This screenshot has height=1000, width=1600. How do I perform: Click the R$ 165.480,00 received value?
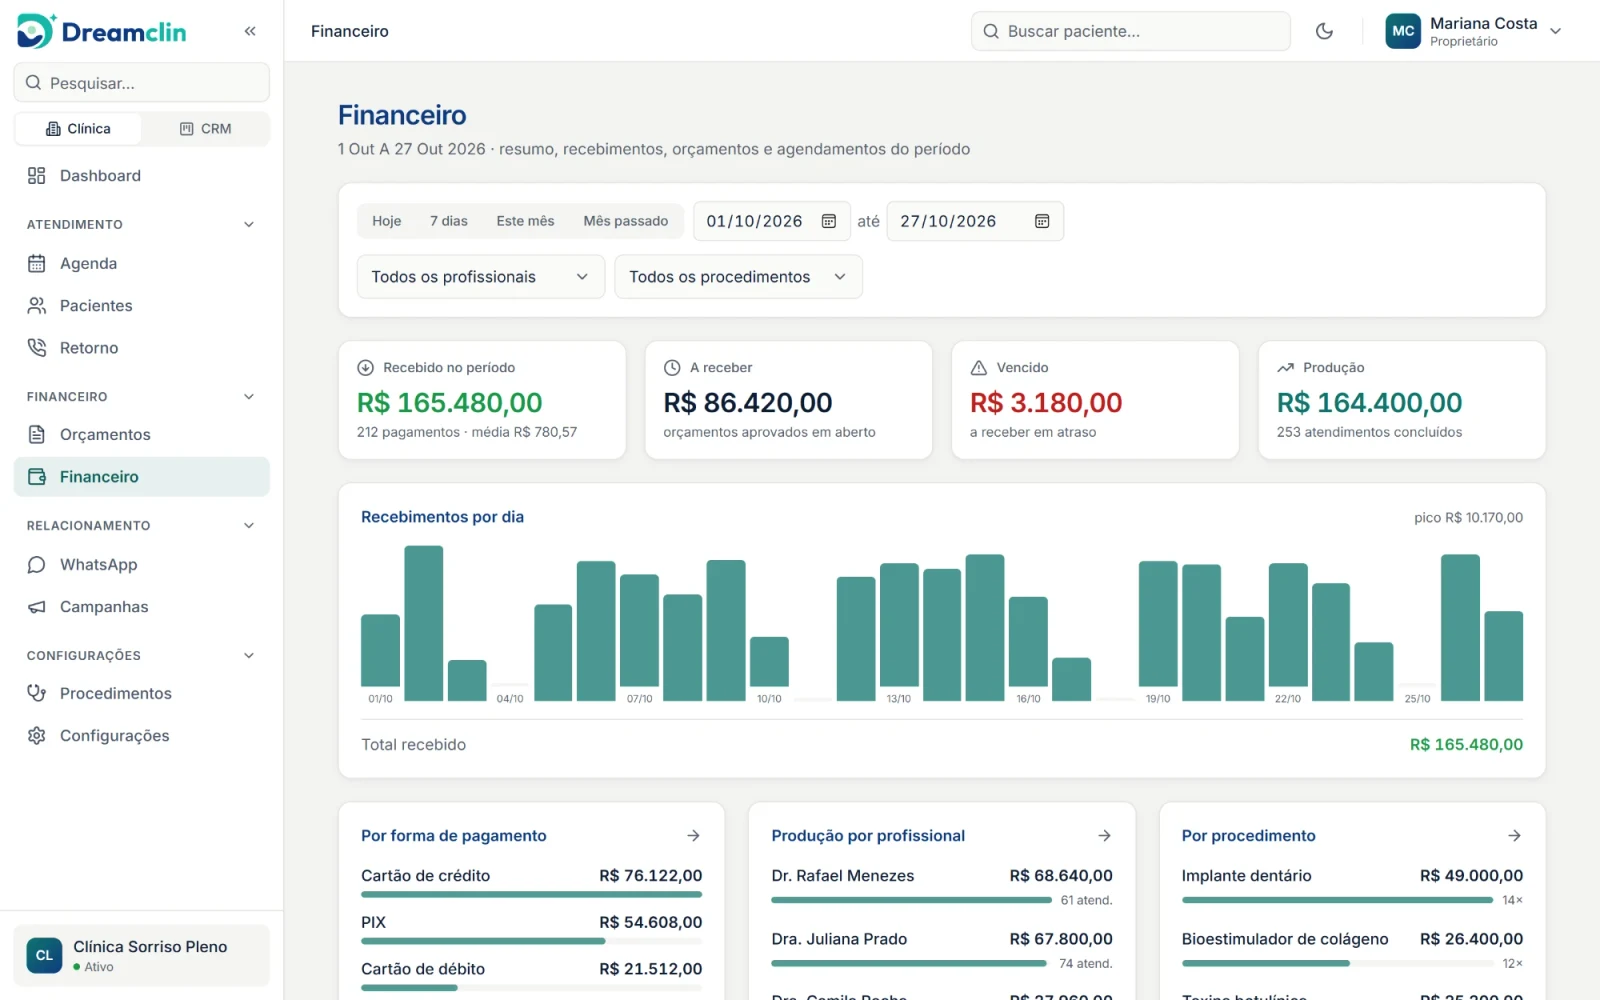[x=449, y=402]
